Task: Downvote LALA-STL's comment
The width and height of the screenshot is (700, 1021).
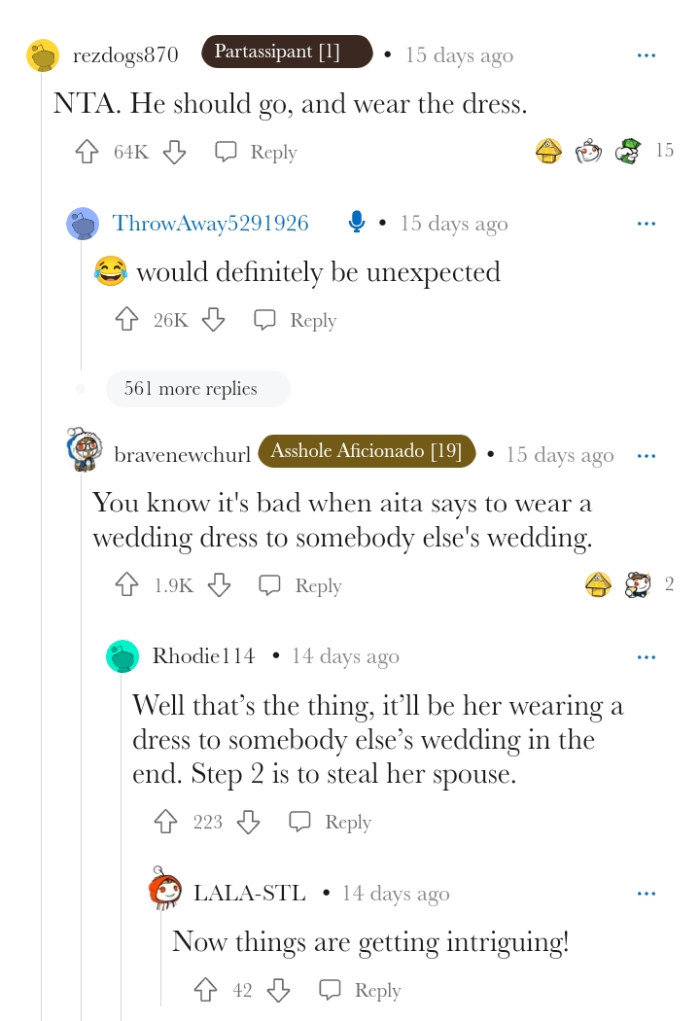Action: click(x=279, y=990)
